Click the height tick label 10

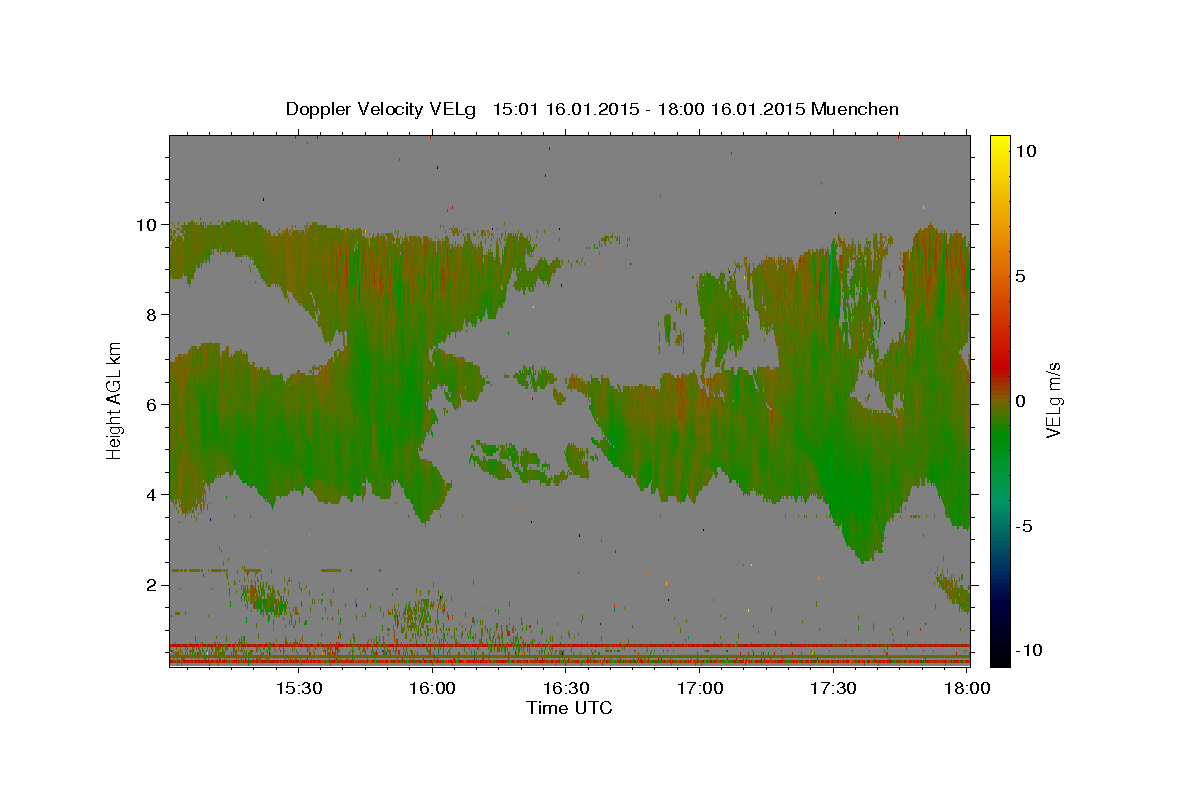coord(149,225)
